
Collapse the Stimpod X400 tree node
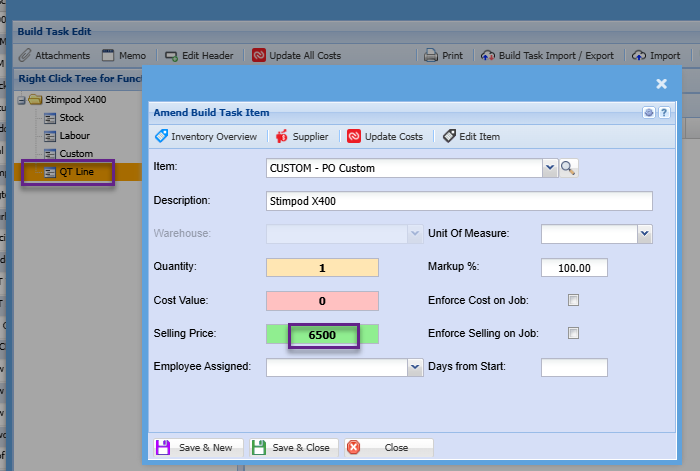click(x=22, y=100)
